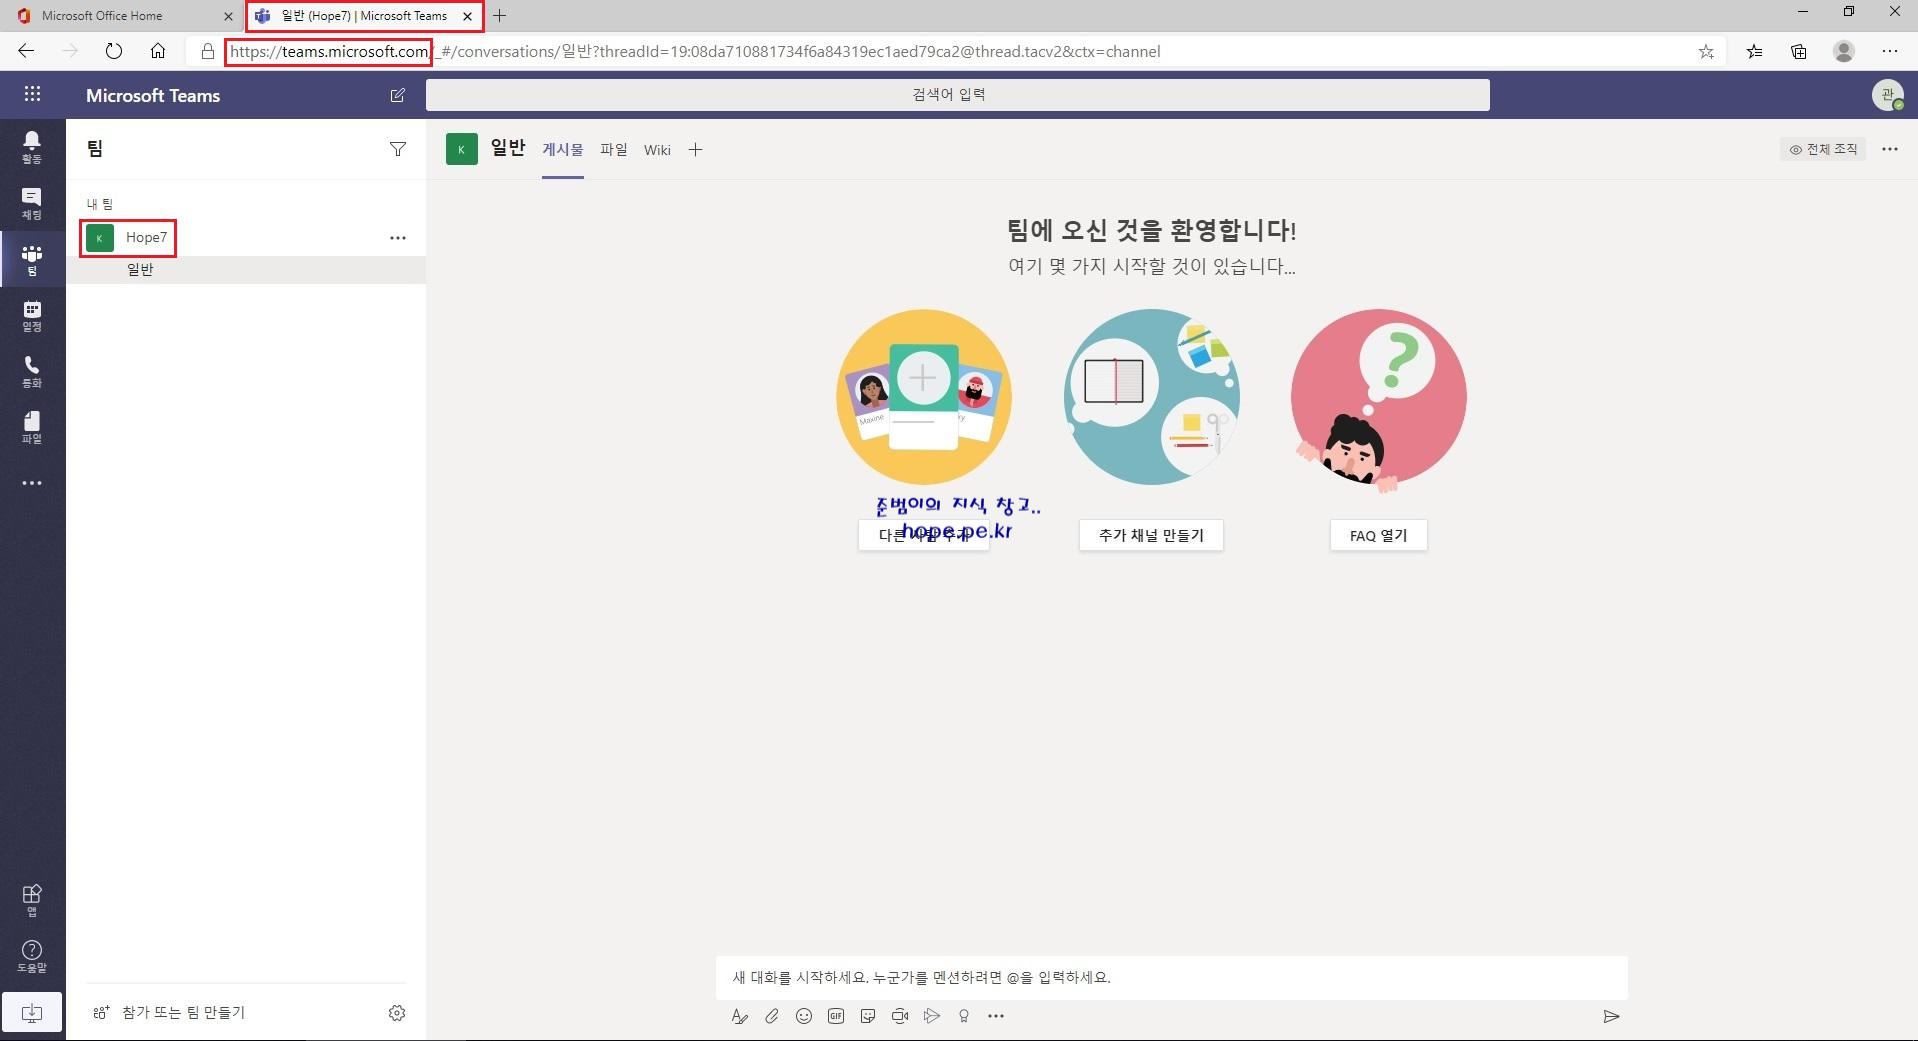Viewport: 1918px width, 1041px height.
Task: Click the browser address bar URL
Action: (695, 52)
